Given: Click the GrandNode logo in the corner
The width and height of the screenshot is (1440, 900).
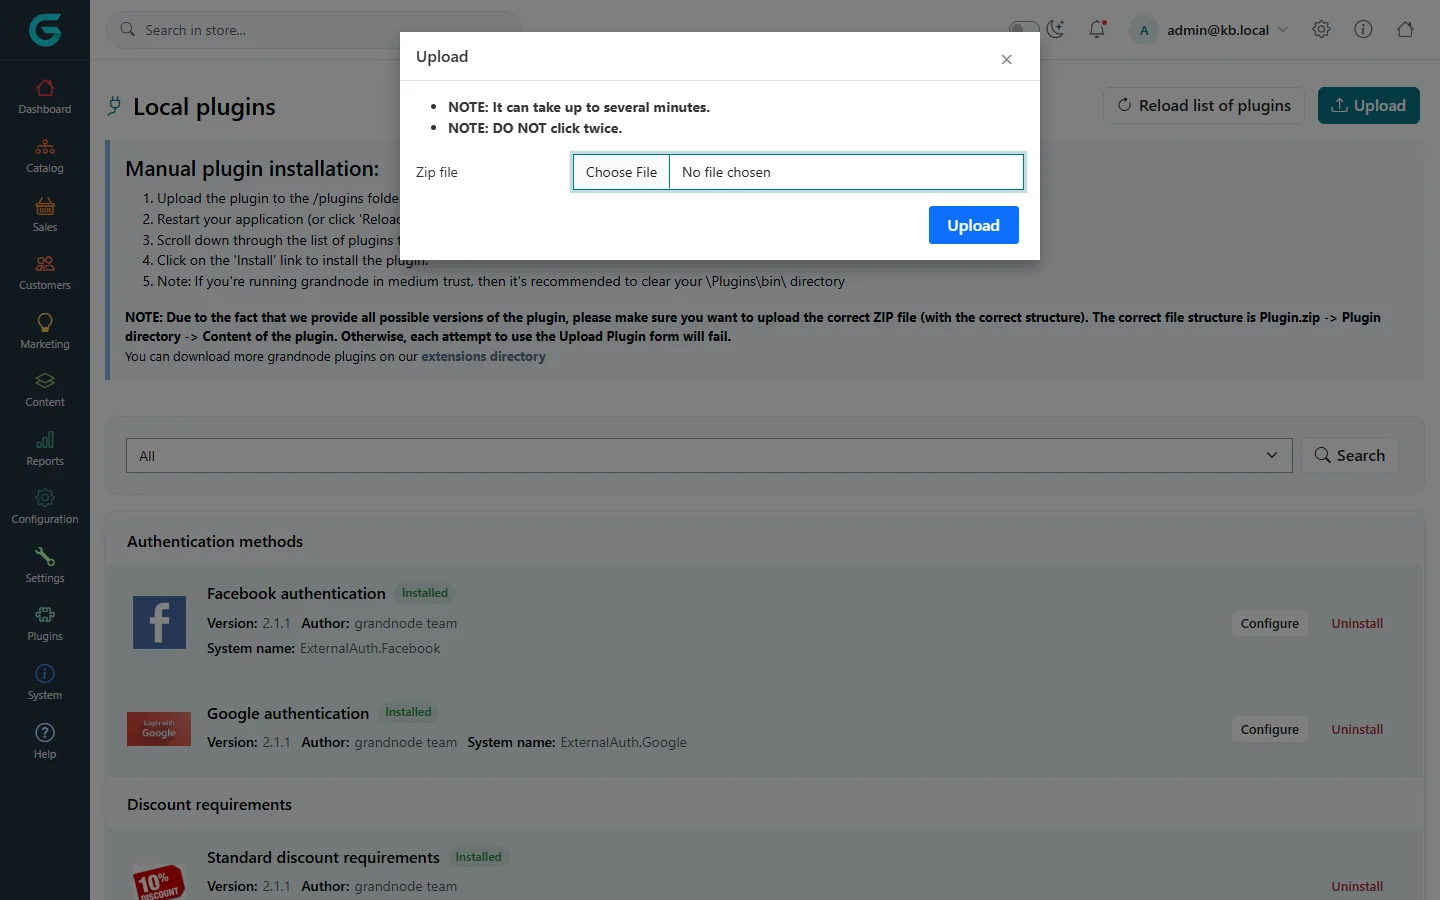Looking at the screenshot, I should [45, 30].
